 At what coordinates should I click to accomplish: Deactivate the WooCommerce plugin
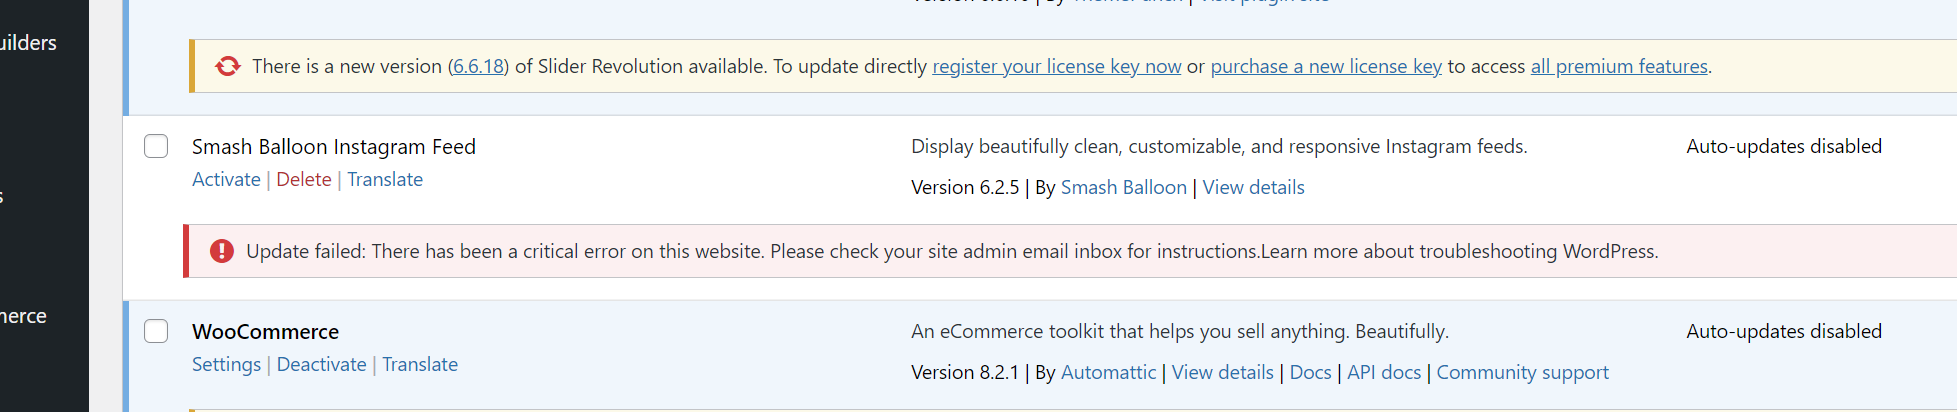321,364
